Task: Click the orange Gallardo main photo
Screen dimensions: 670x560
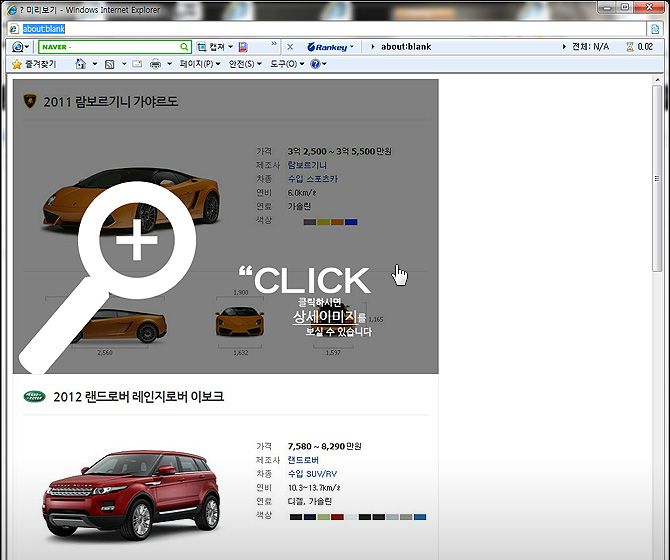Action: click(x=132, y=200)
